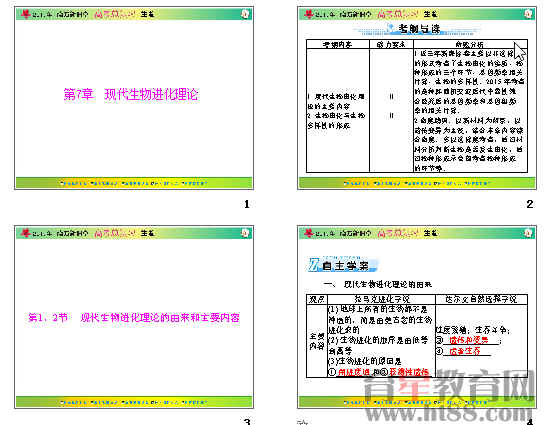Click the red answer 获得性遗传
Screen dimensions: 550x425
coord(409,372)
